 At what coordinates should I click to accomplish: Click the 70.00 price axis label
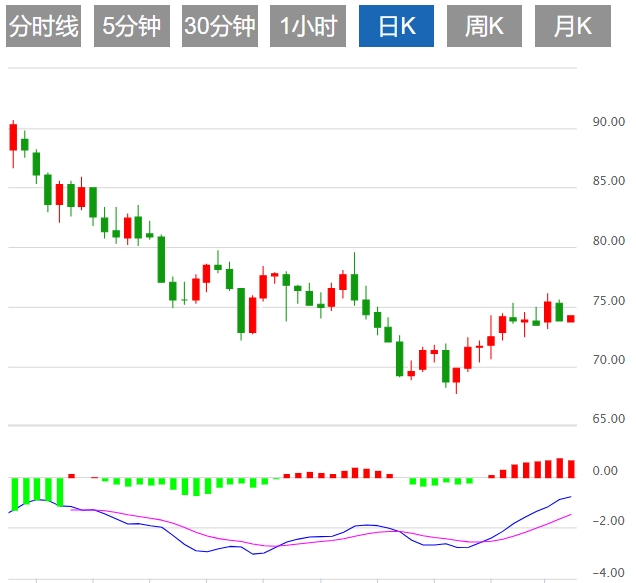(608, 359)
